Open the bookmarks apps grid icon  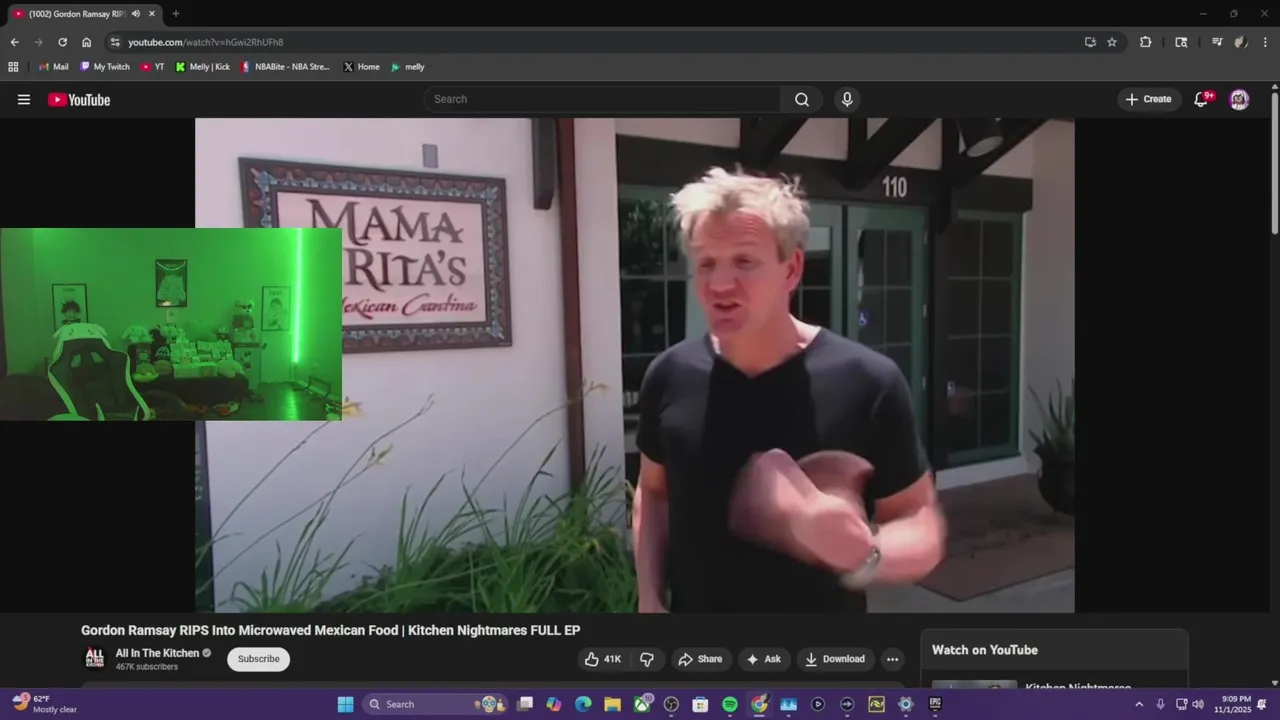pyautogui.click(x=13, y=67)
